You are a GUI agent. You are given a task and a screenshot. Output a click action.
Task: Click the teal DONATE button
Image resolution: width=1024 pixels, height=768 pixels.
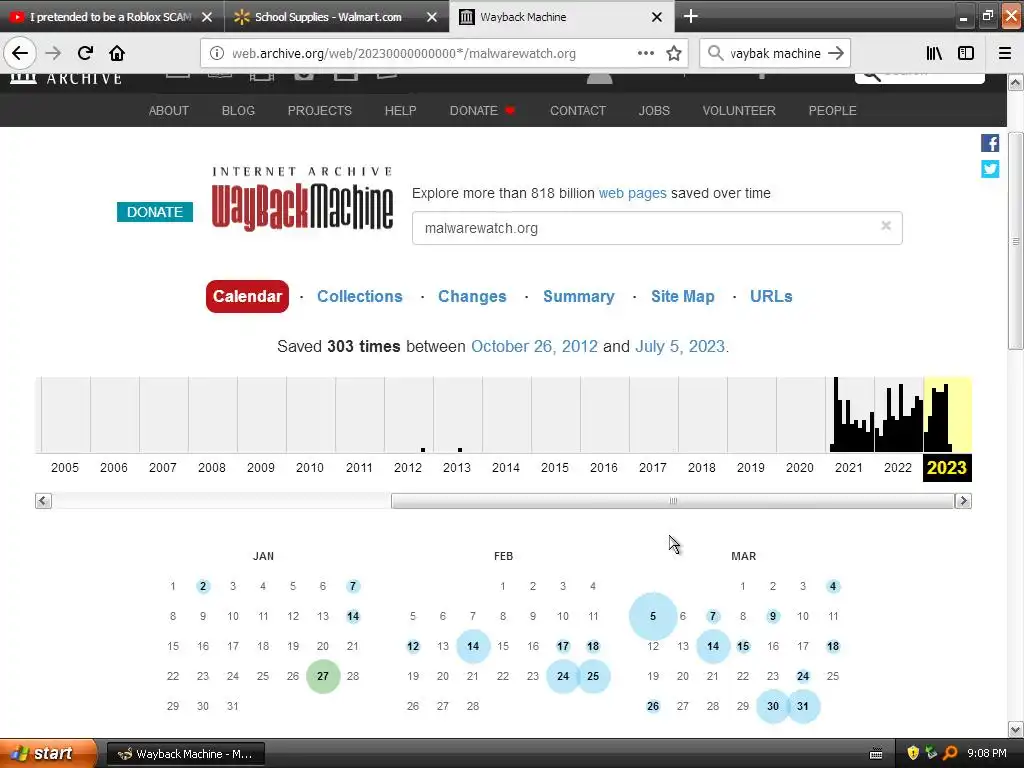coord(155,212)
